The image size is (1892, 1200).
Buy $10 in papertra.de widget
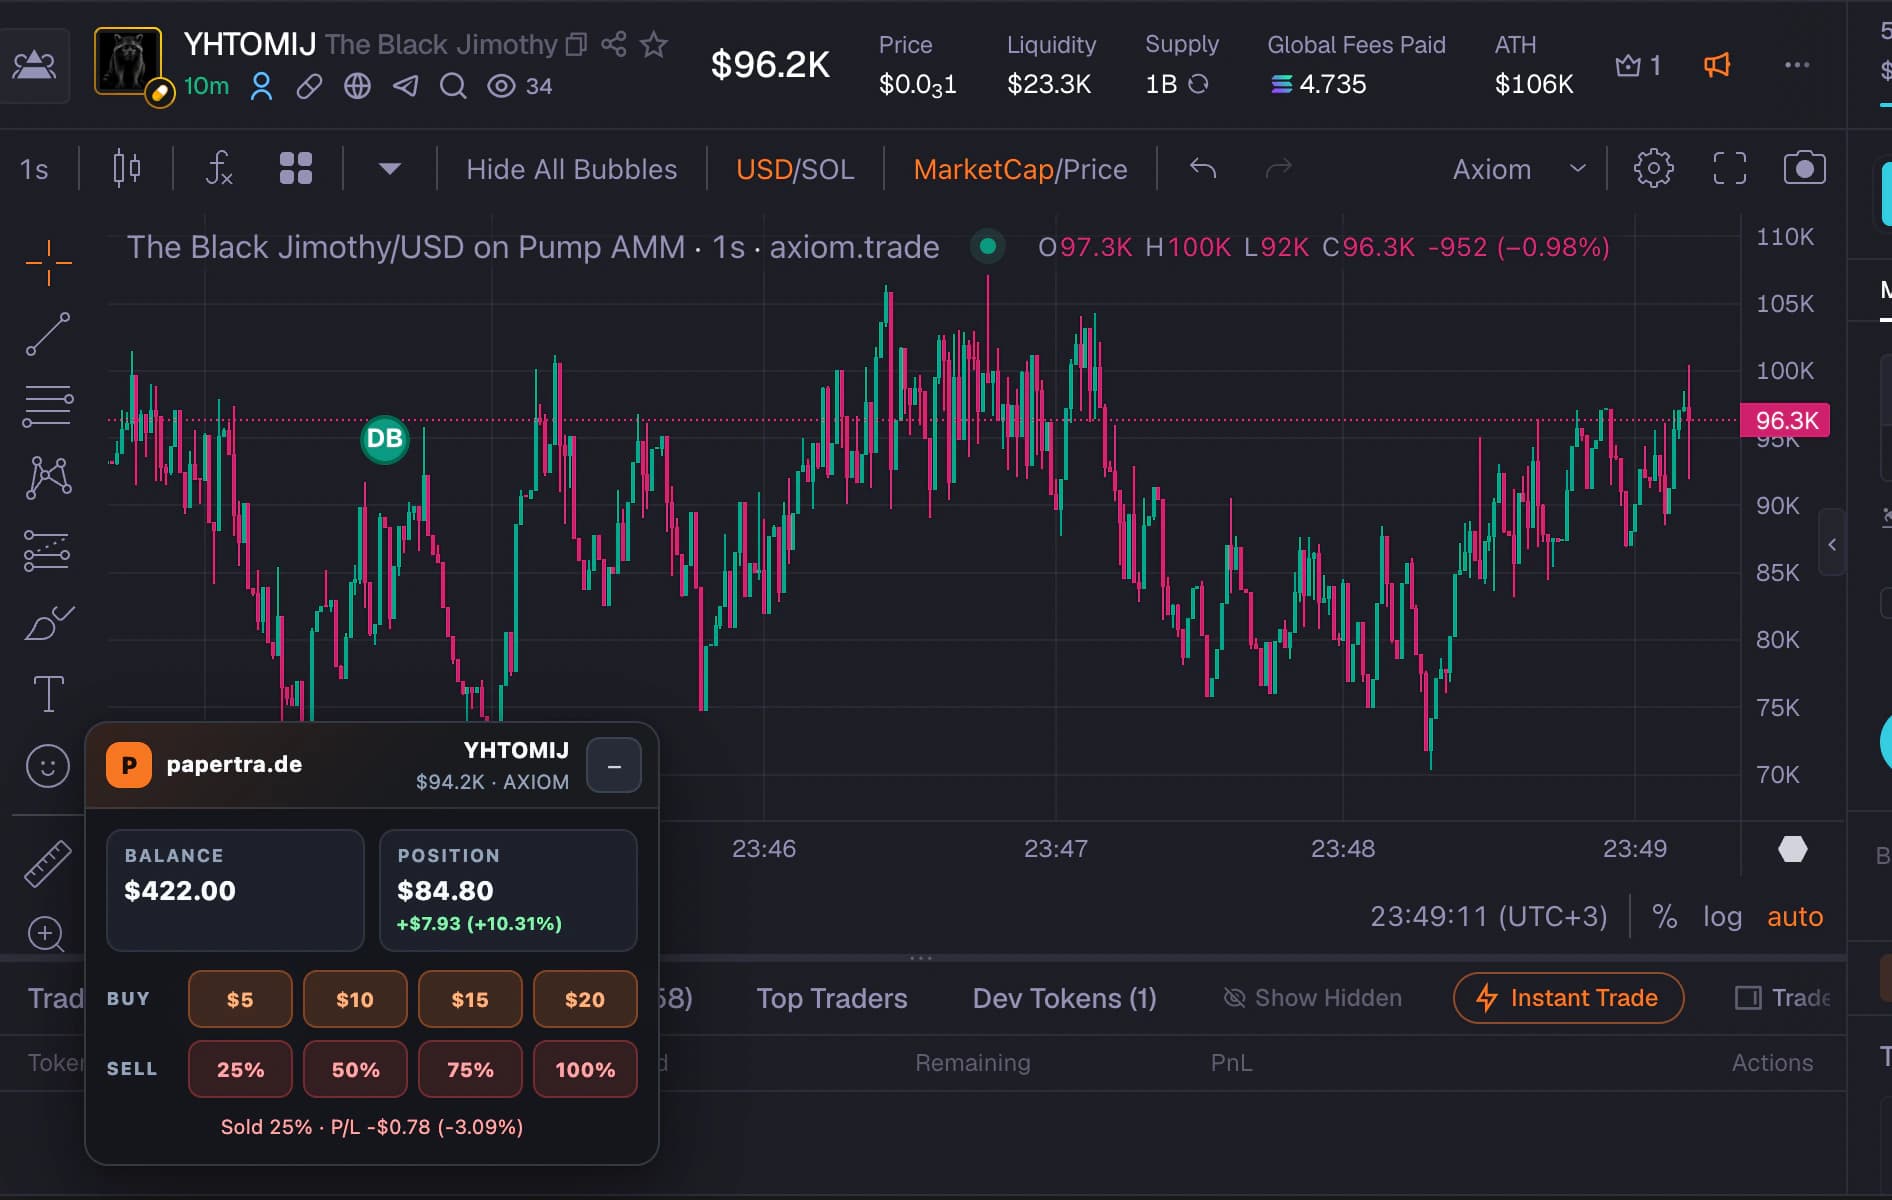coord(355,999)
